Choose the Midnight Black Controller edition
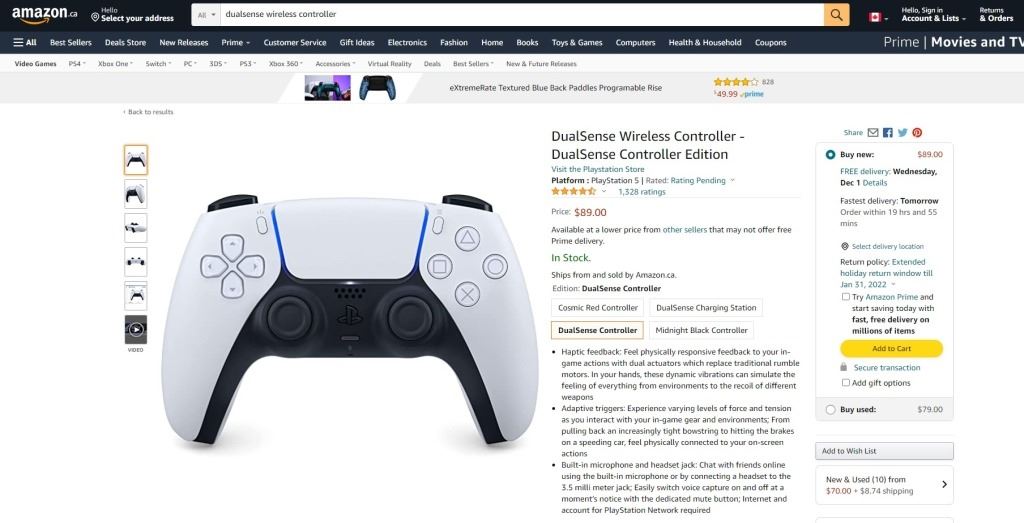This screenshot has height=523, width=1024. click(701, 330)
